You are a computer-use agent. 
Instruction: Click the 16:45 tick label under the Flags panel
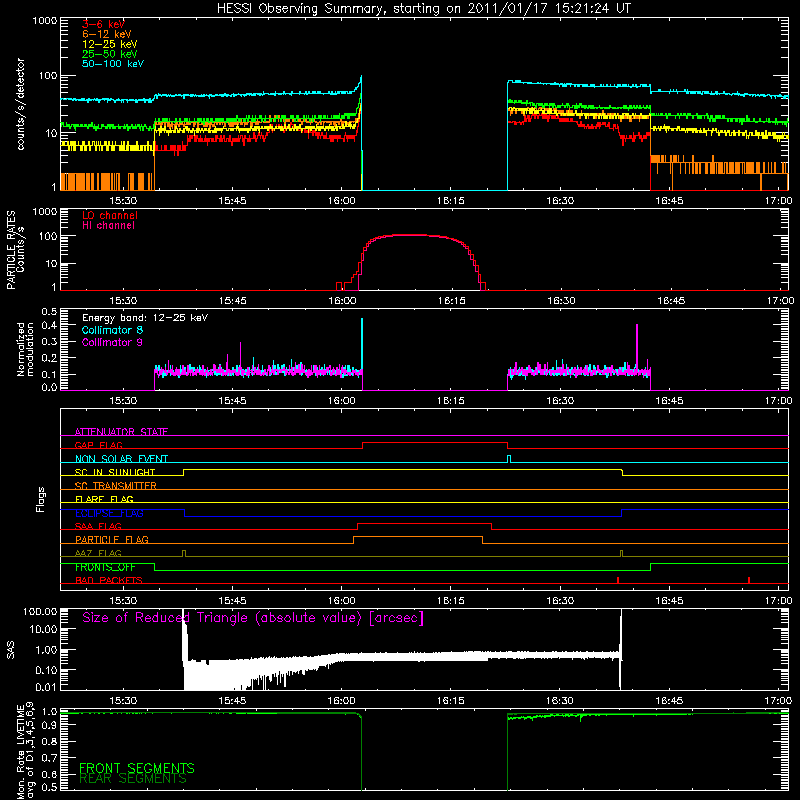pos(669,601)
